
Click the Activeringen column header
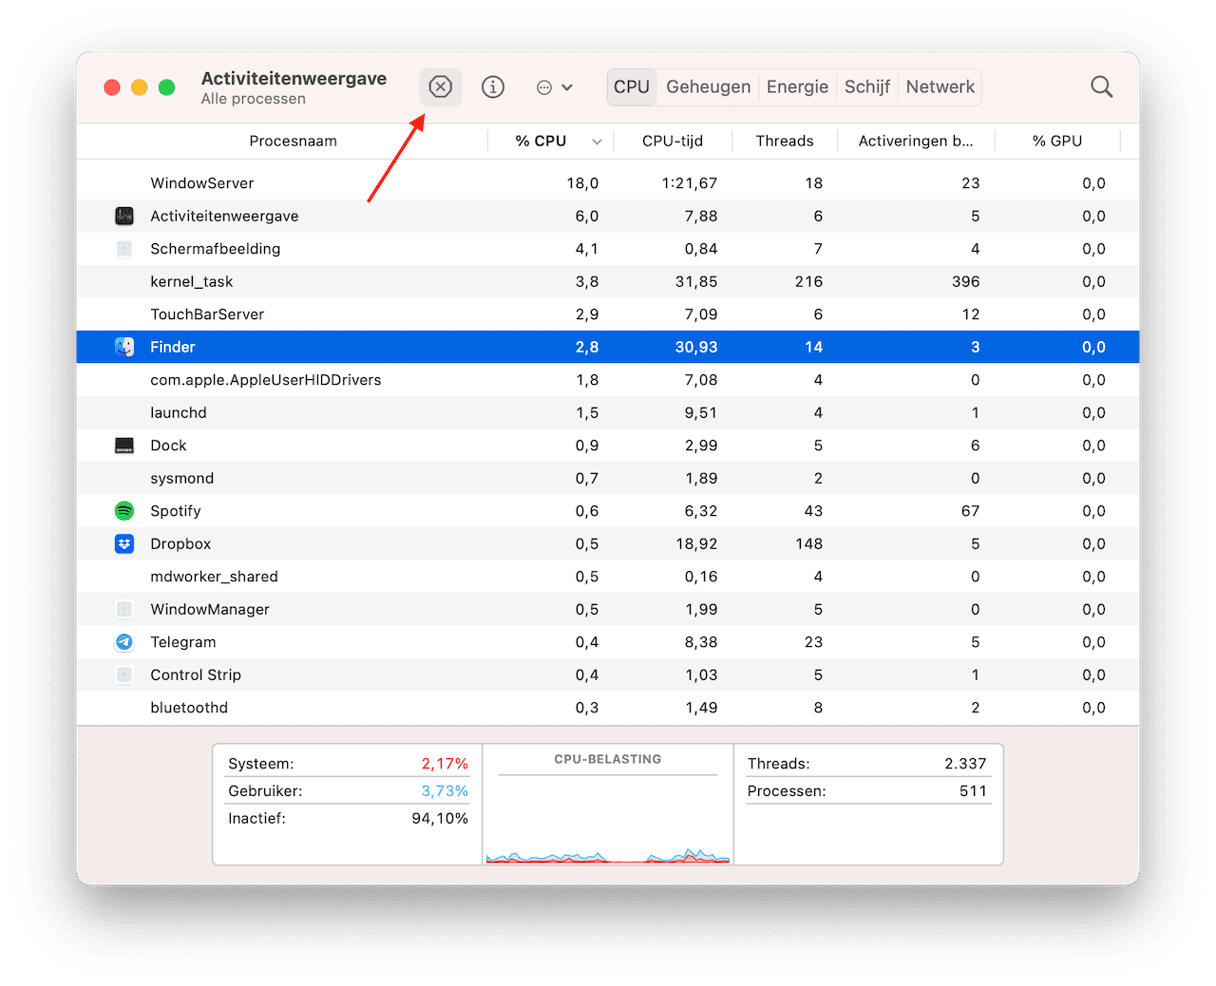915,141
